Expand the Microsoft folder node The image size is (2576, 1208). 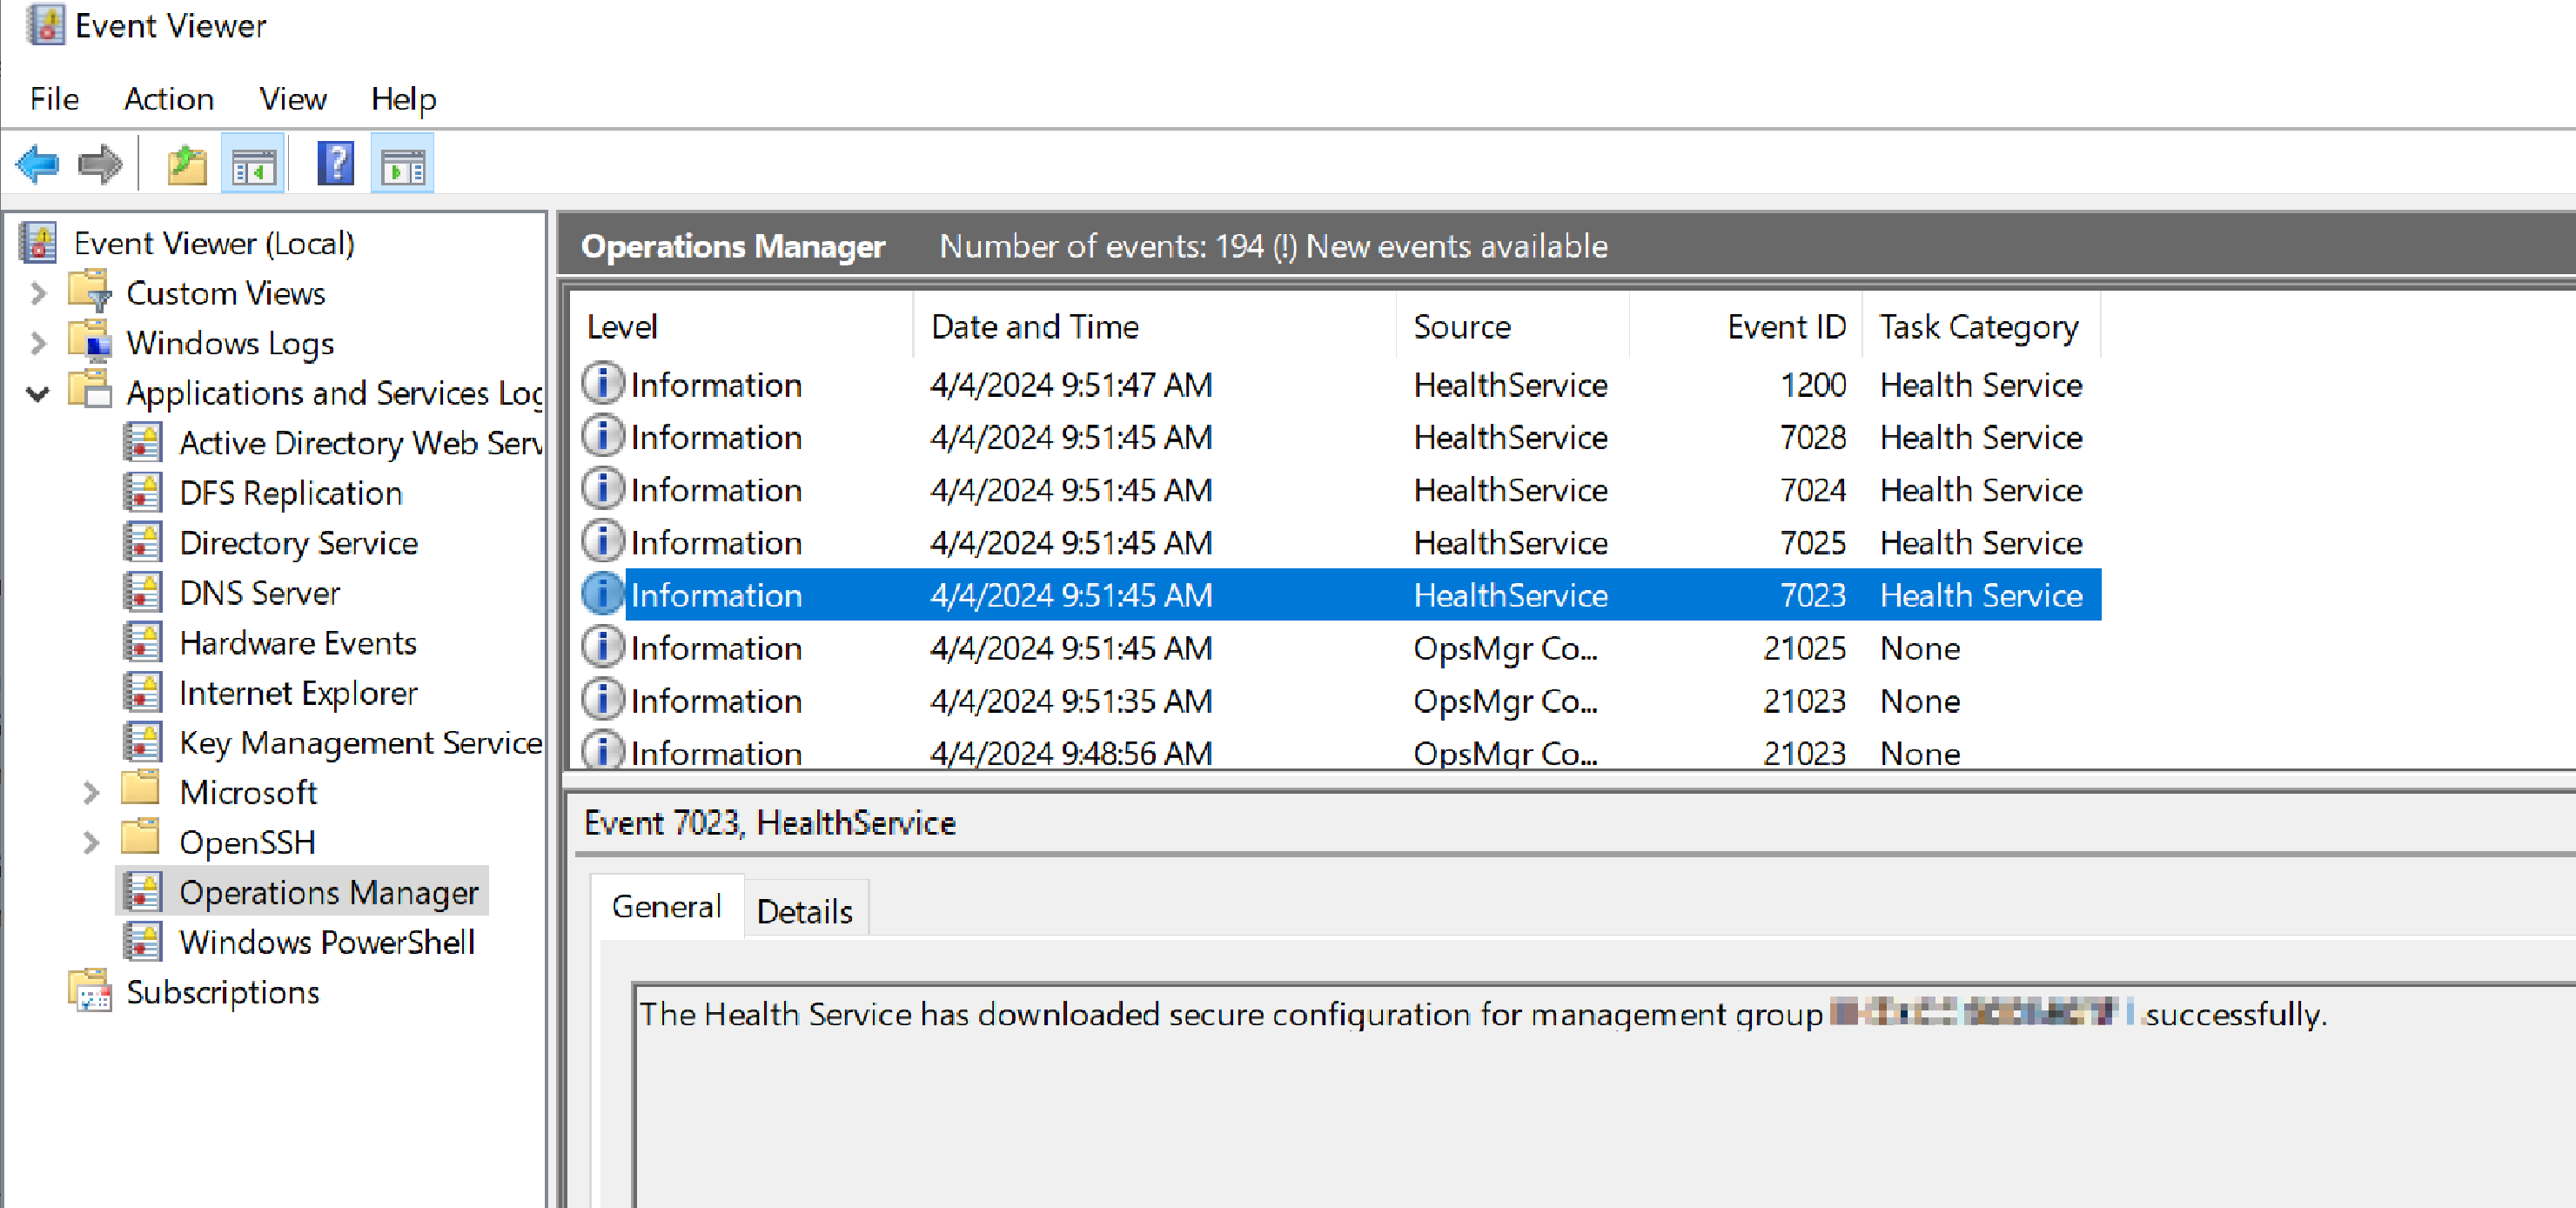point(91,793)
